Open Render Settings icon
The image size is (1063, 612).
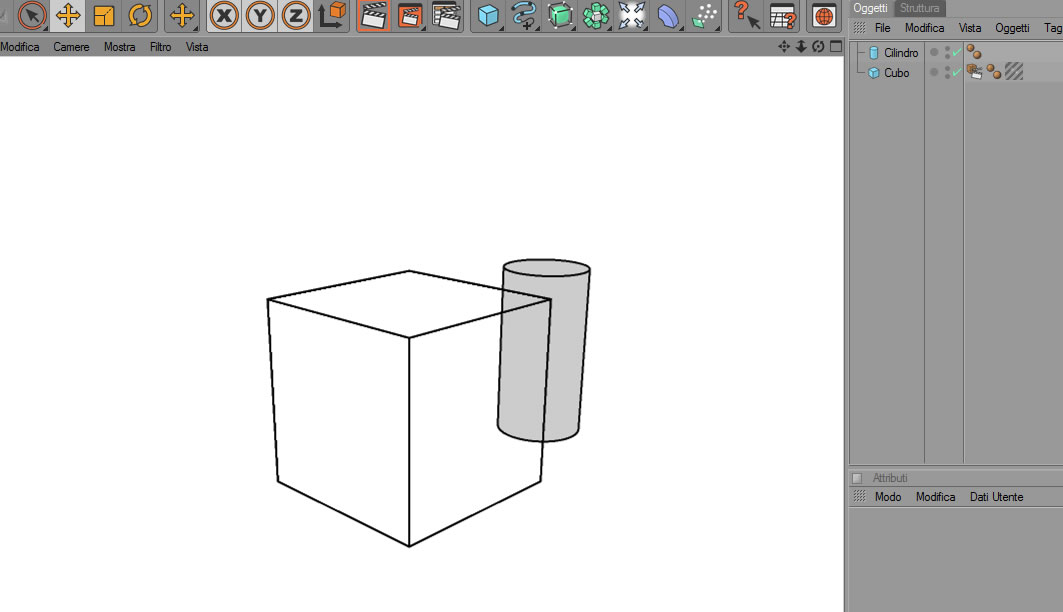click(446, 16)
